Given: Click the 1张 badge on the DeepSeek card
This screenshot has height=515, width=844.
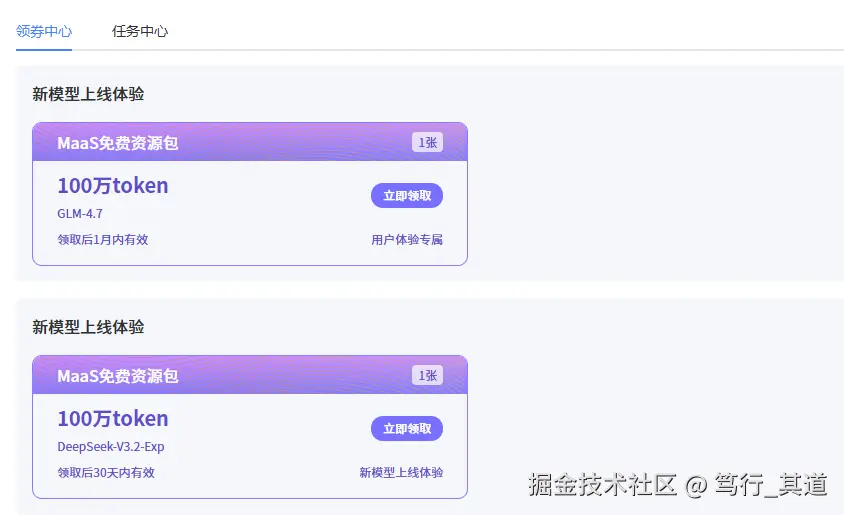Looking at the screenshot, I should [427, 376].
